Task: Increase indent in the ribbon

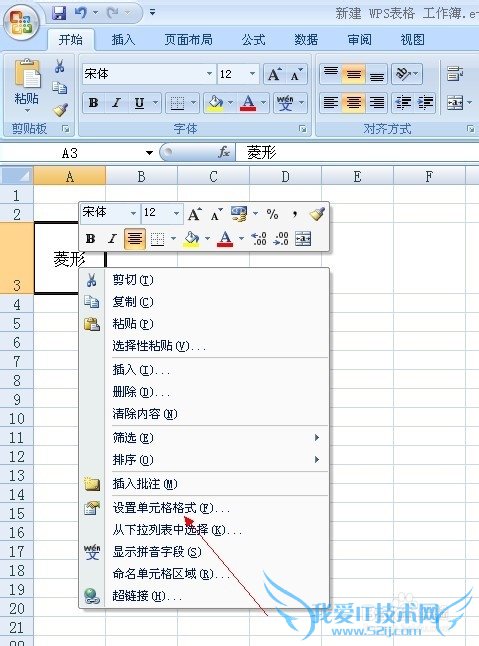Action: tap(425, 103)
